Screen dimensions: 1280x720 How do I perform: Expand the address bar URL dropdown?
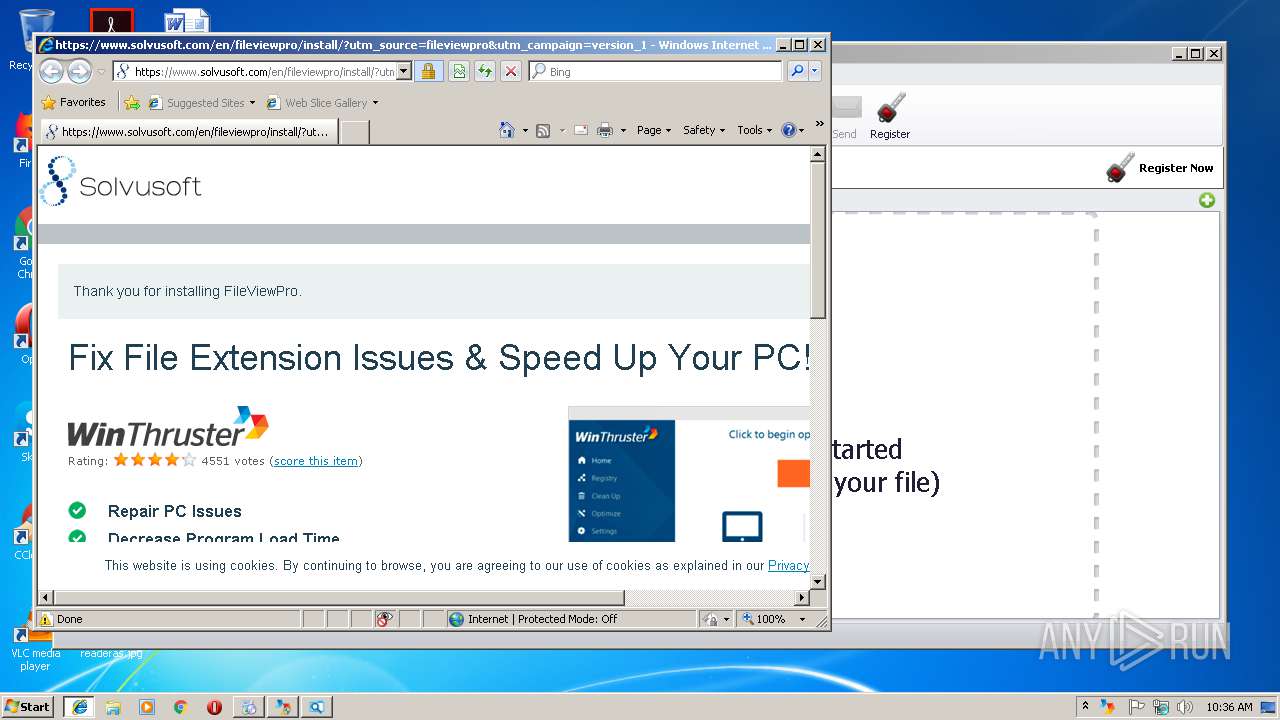[x=404, y=71]
